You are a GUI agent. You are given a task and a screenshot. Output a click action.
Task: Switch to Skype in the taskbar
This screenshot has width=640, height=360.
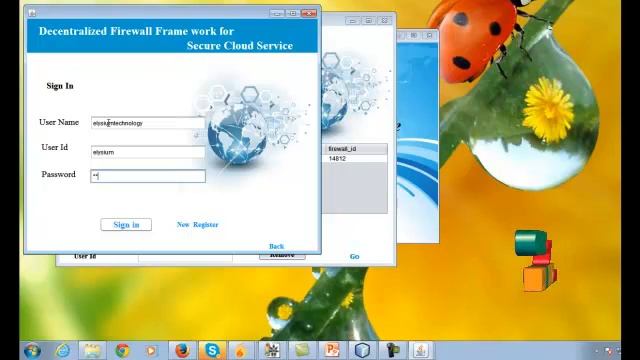(x=212, y=351)
